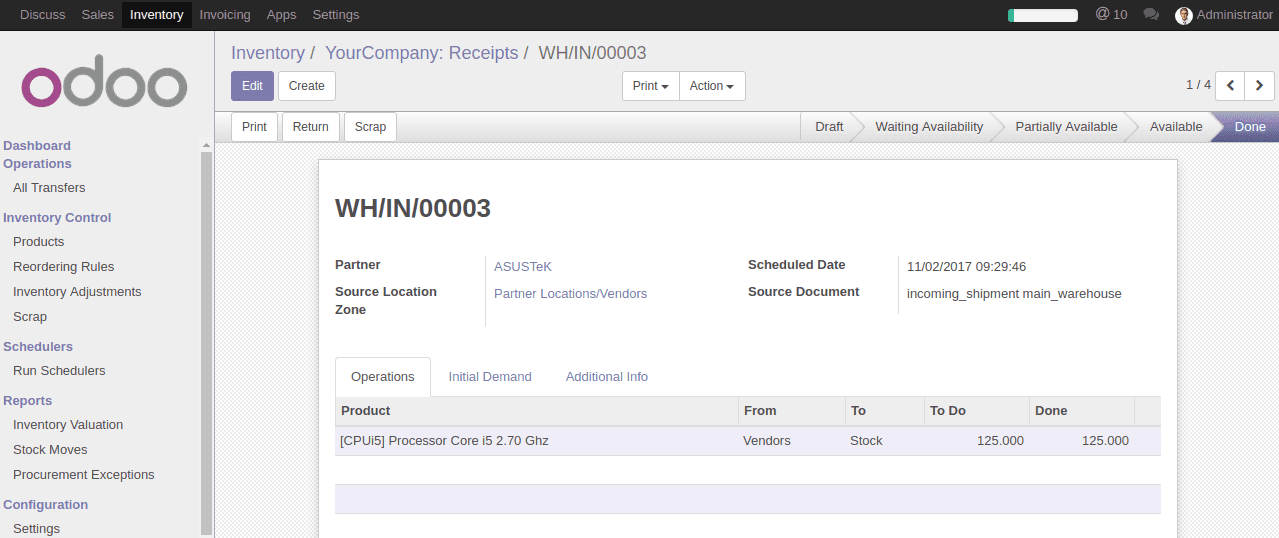This screenshot has width=1279, height=538.
Task: Click the Administrator avatar picture
Action: tap(1184, 15)
